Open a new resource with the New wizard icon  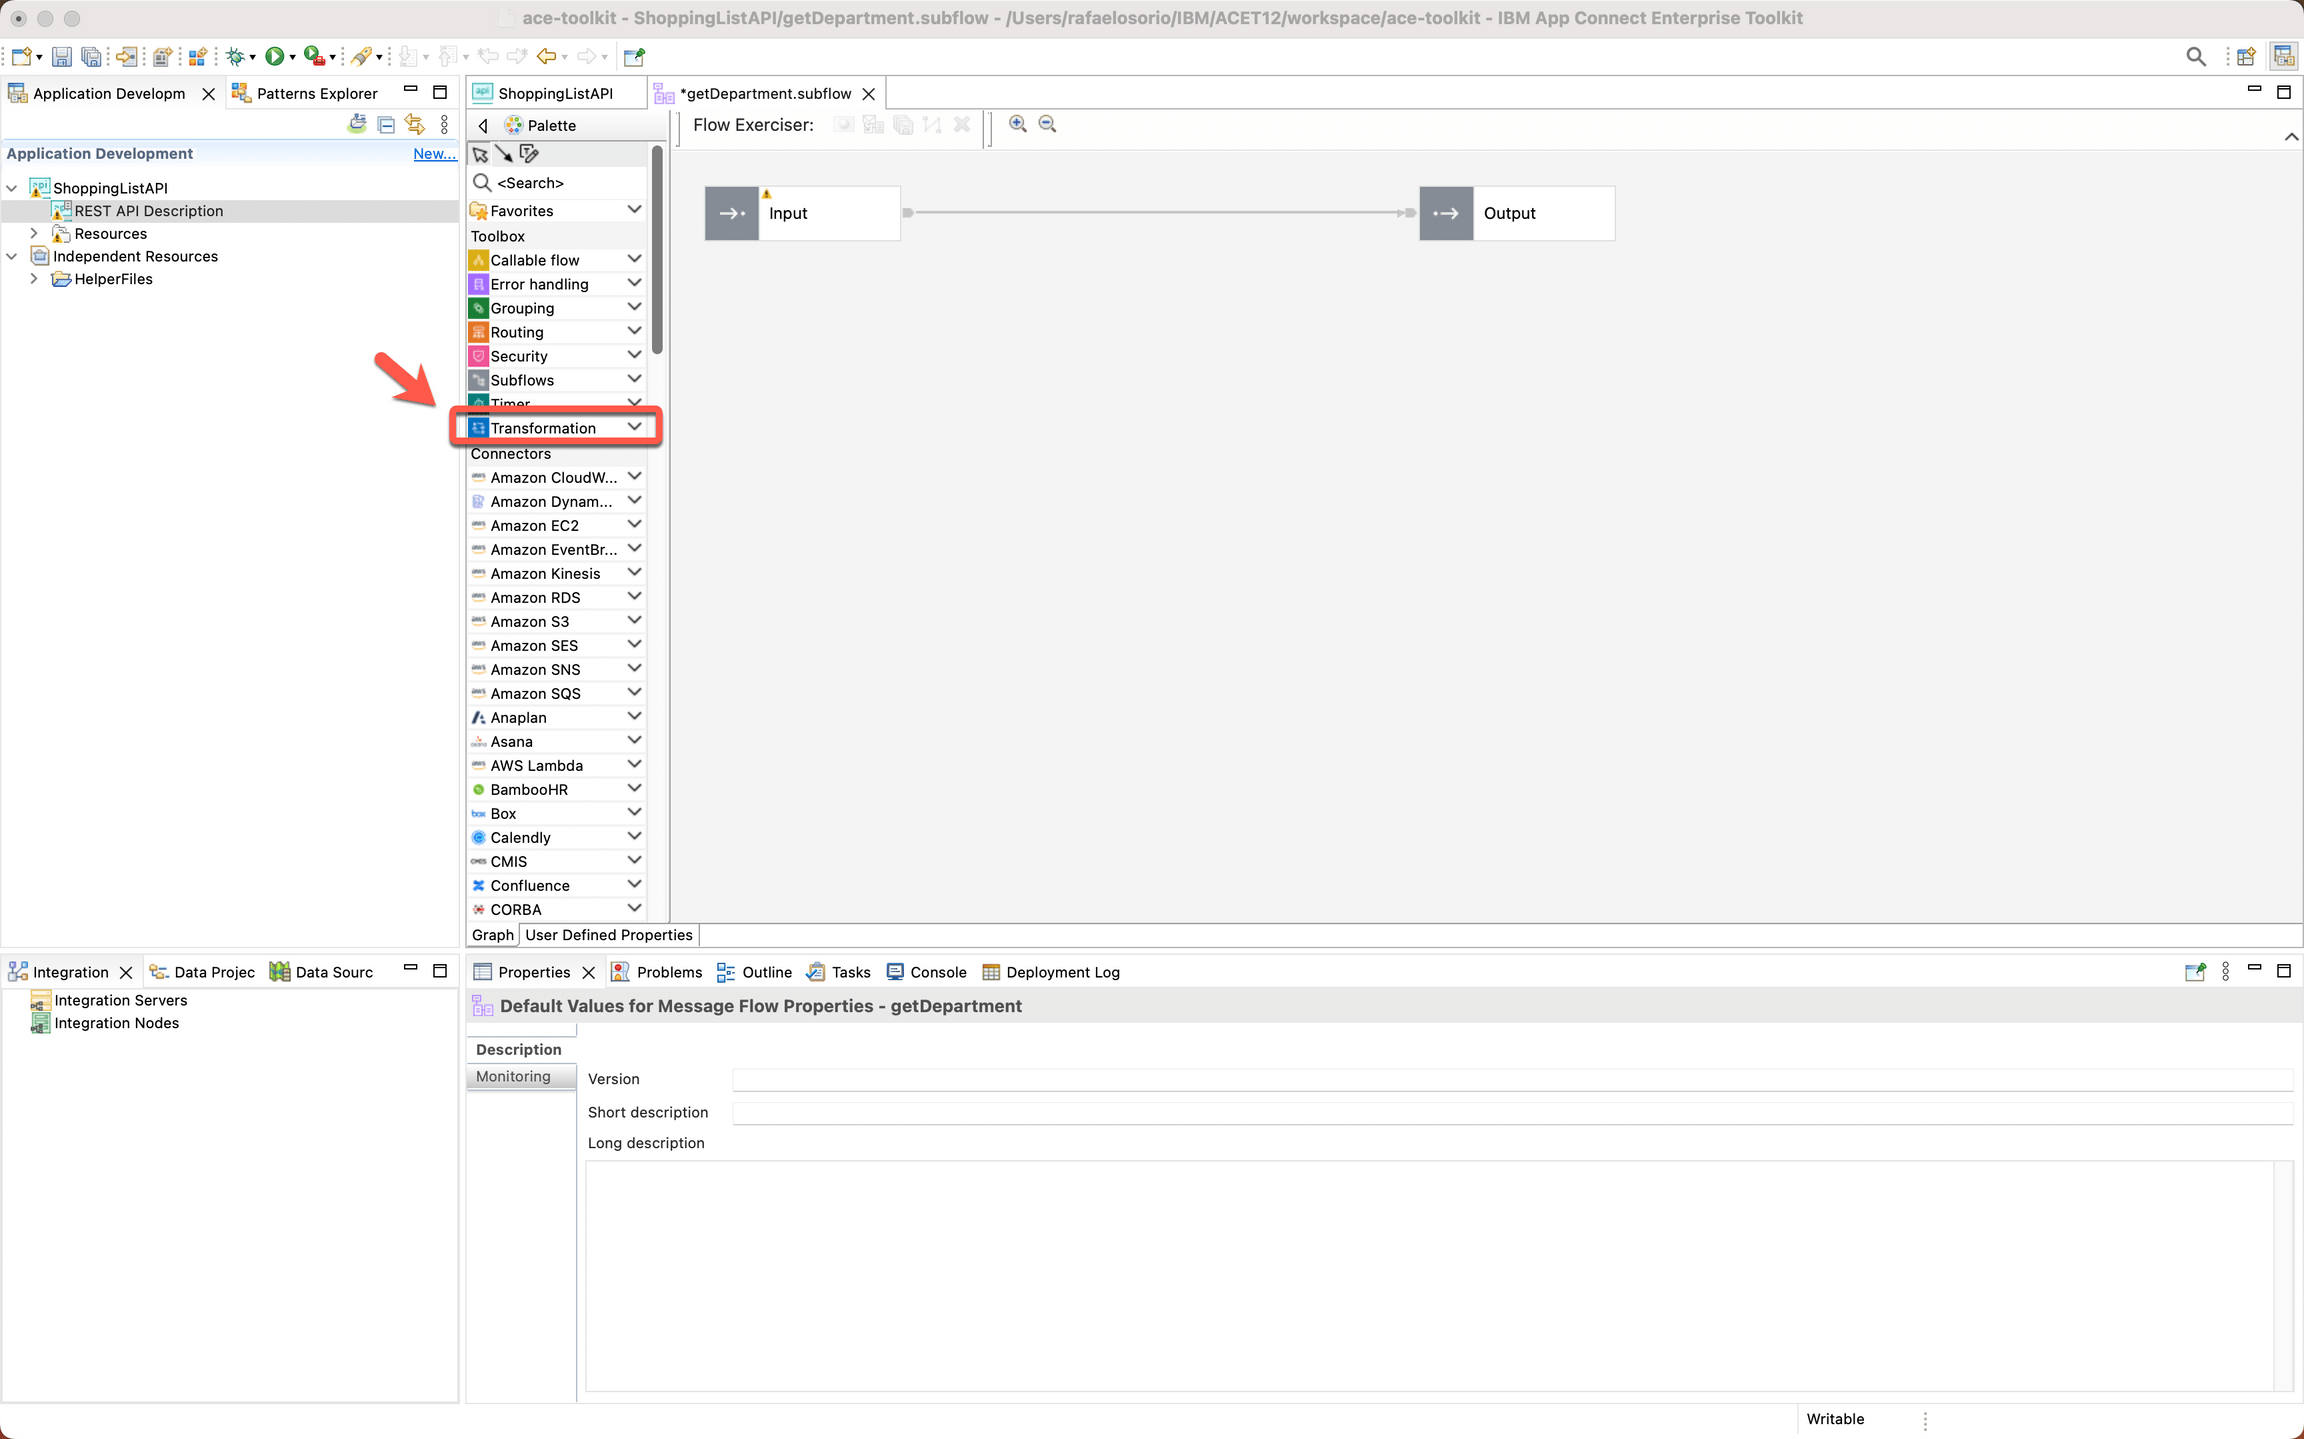click(x=20, y=56)
